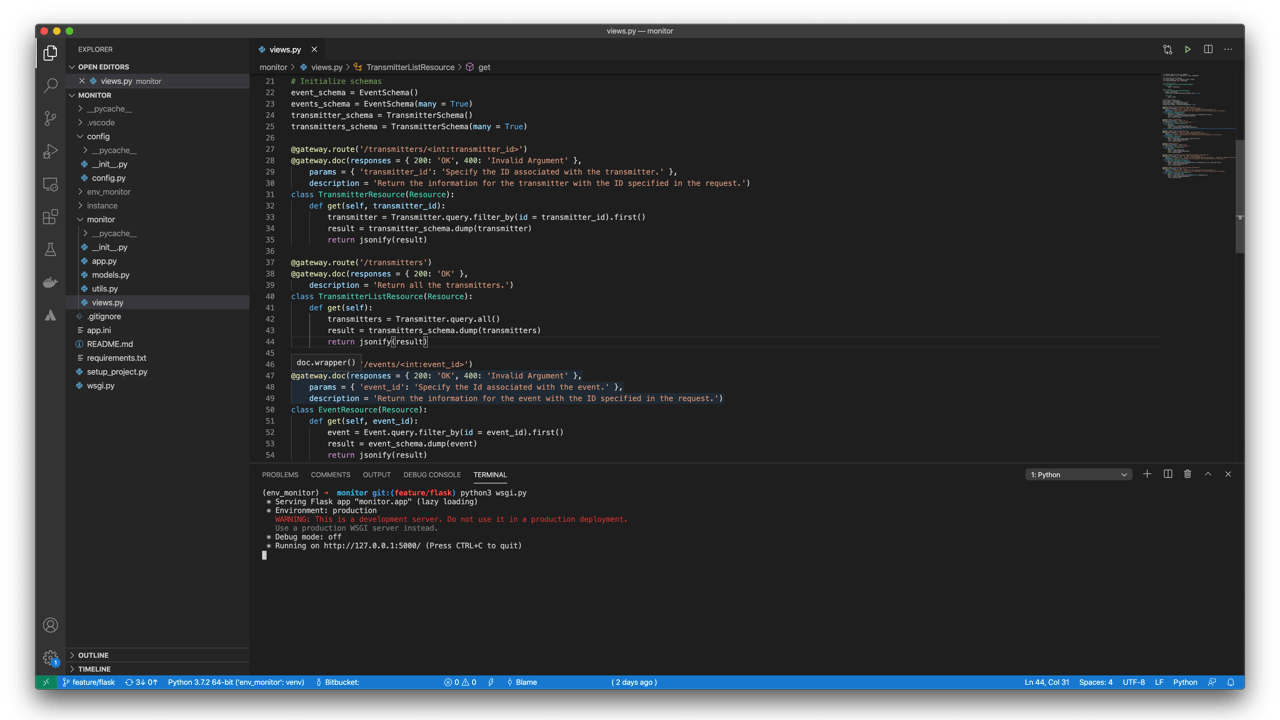The width and height of the screenshot is (1280, 720).
Task: Open the feedback icon in the status bar
Action: 1212,682
